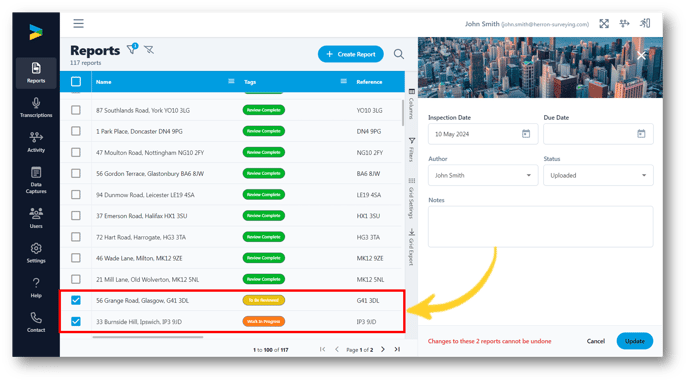
Task: Click the clear filters funnel icon
Action: click(149, 50)
